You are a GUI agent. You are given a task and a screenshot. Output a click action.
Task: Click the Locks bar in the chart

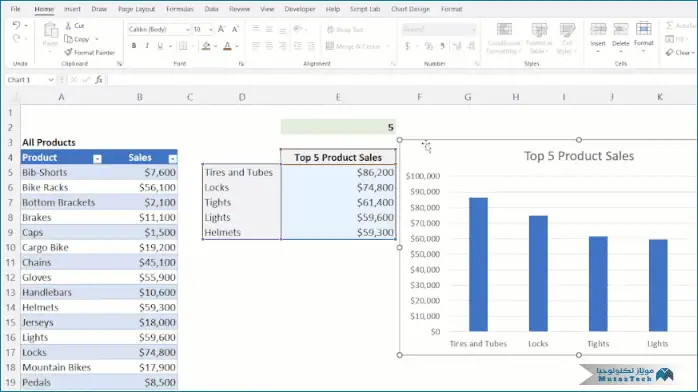point(538,273)
